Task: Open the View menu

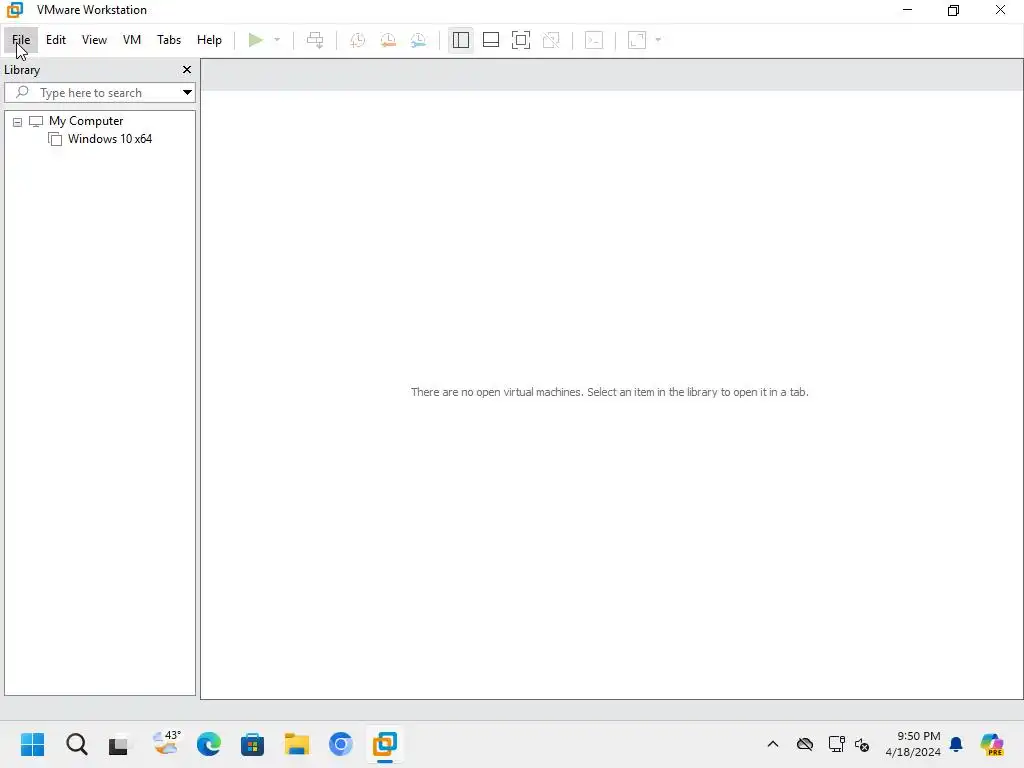Action: 94,40
